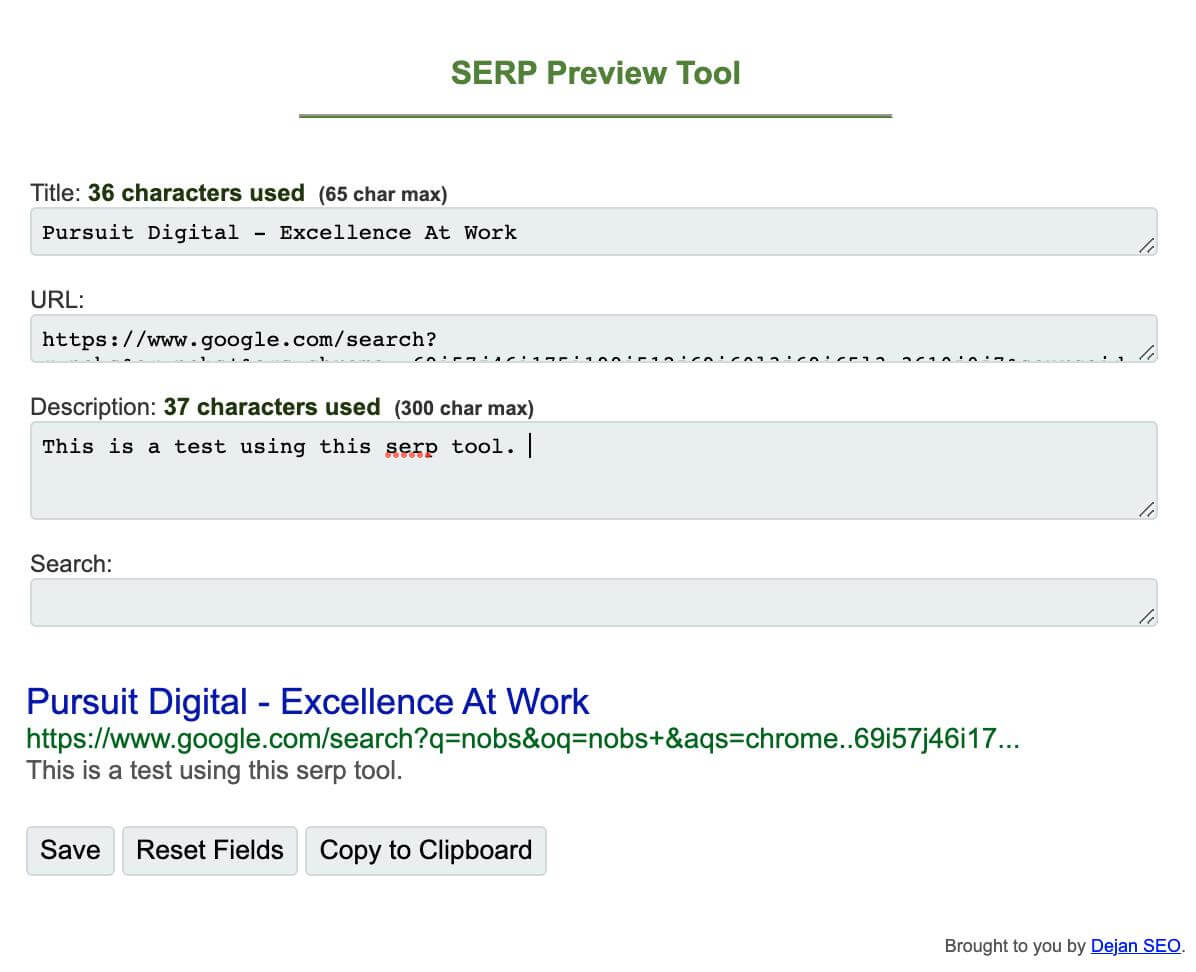This screenshot has width=1196, height=972.
Task: Click the green preview URL text
Action: (522, 739)
